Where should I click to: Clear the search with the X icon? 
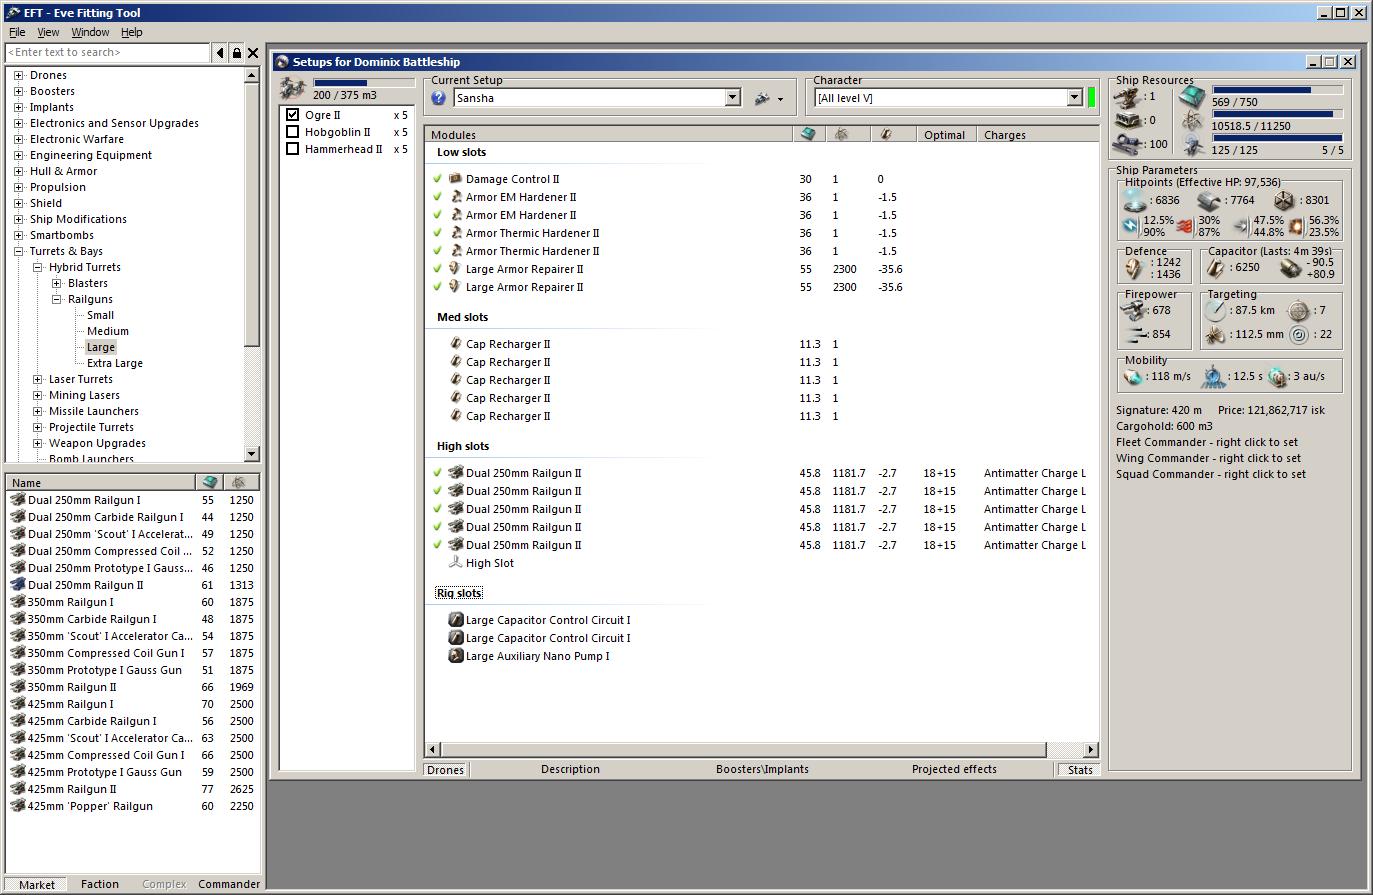(x=253, y=53)
